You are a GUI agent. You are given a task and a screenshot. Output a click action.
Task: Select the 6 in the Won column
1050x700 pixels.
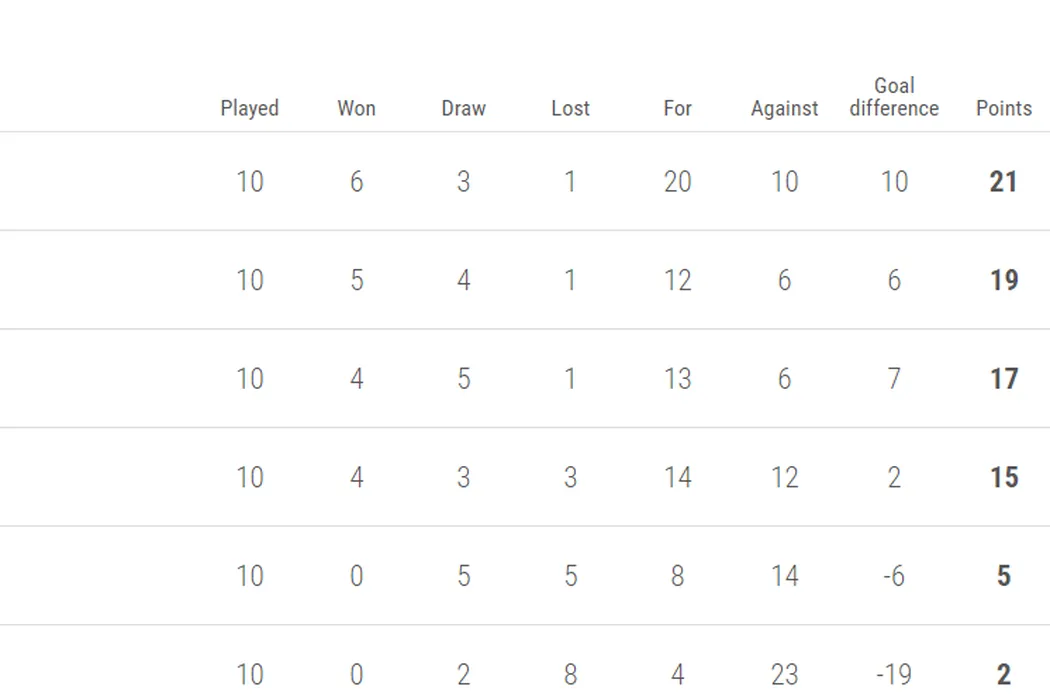click(x=356, y=182)
